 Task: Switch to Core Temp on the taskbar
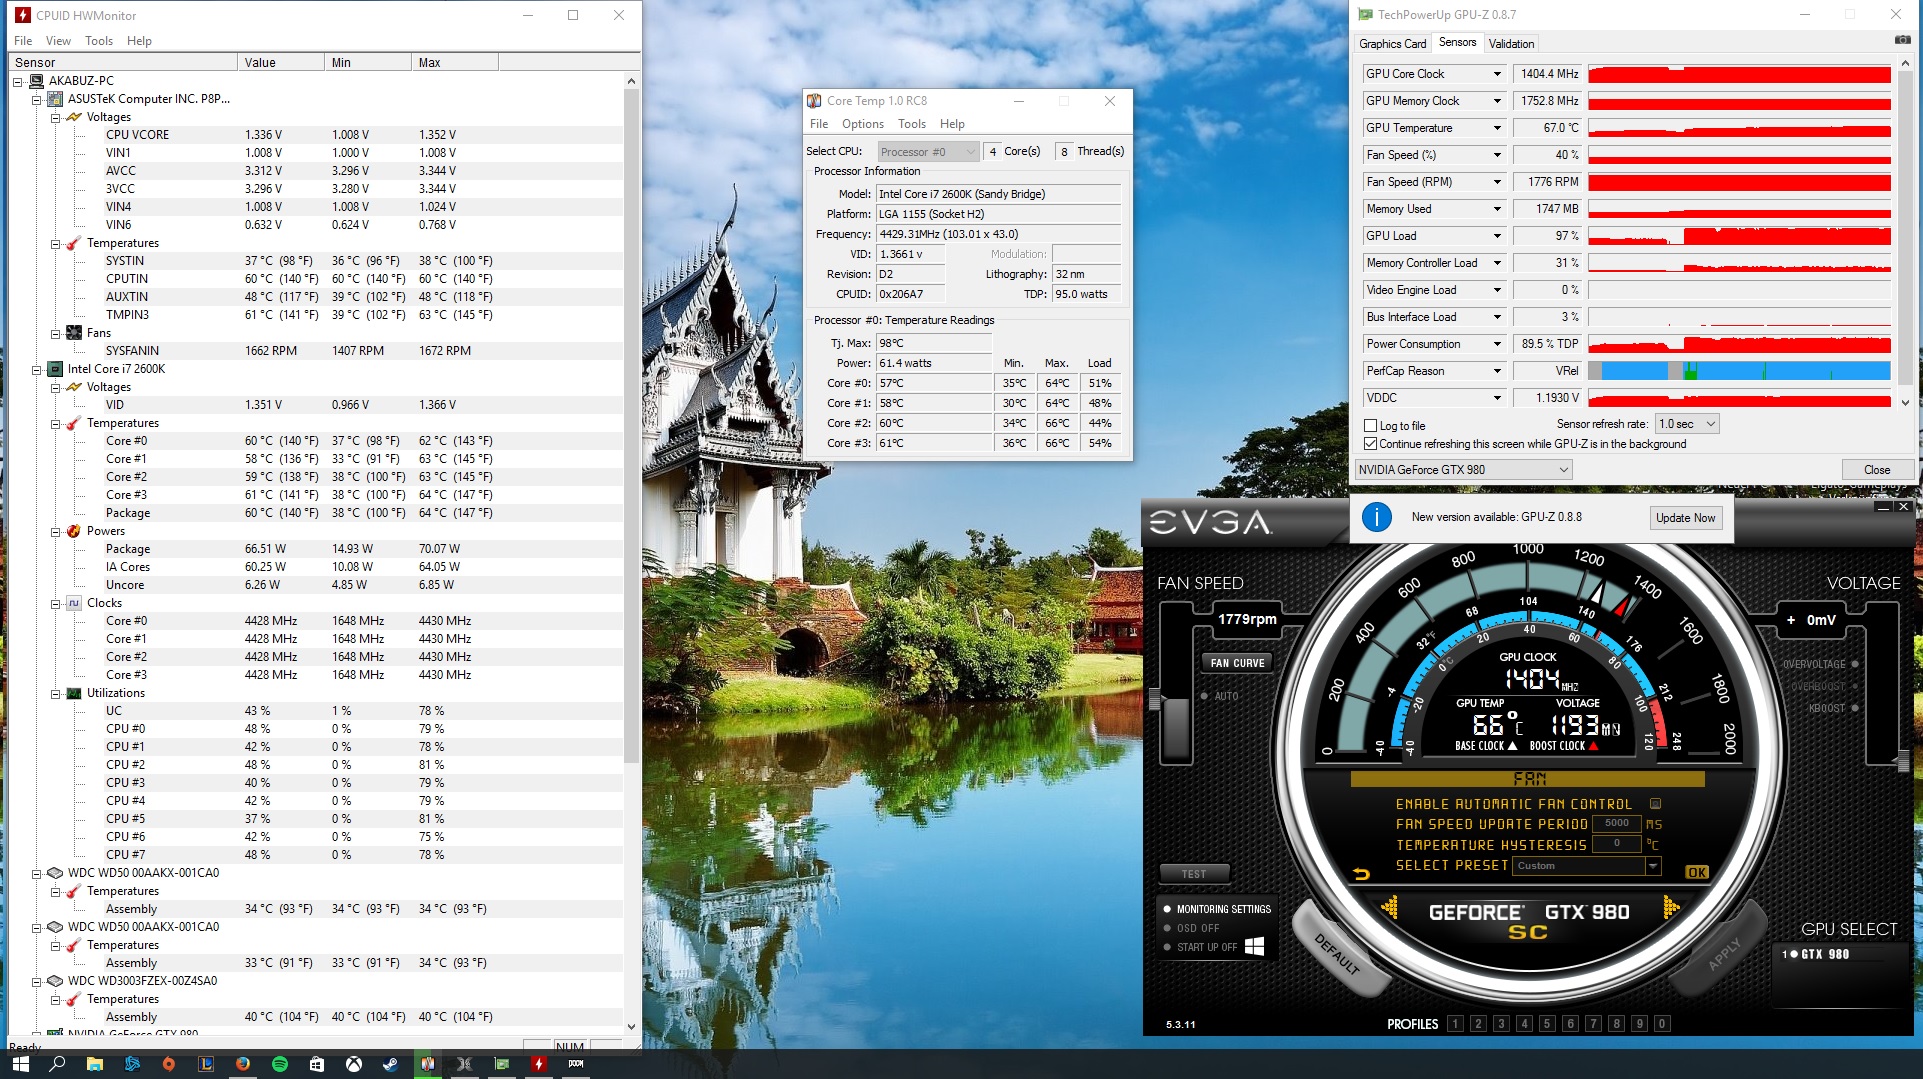(x=427, y=1064)
